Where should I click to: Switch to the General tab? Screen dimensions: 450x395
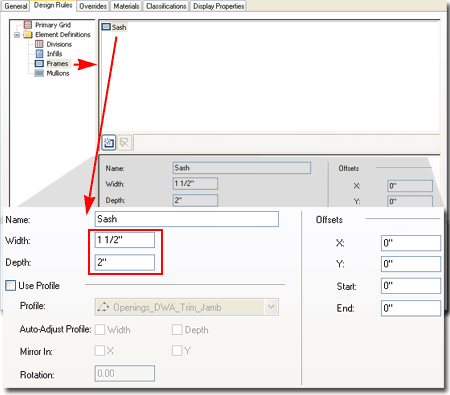[15, 6]
